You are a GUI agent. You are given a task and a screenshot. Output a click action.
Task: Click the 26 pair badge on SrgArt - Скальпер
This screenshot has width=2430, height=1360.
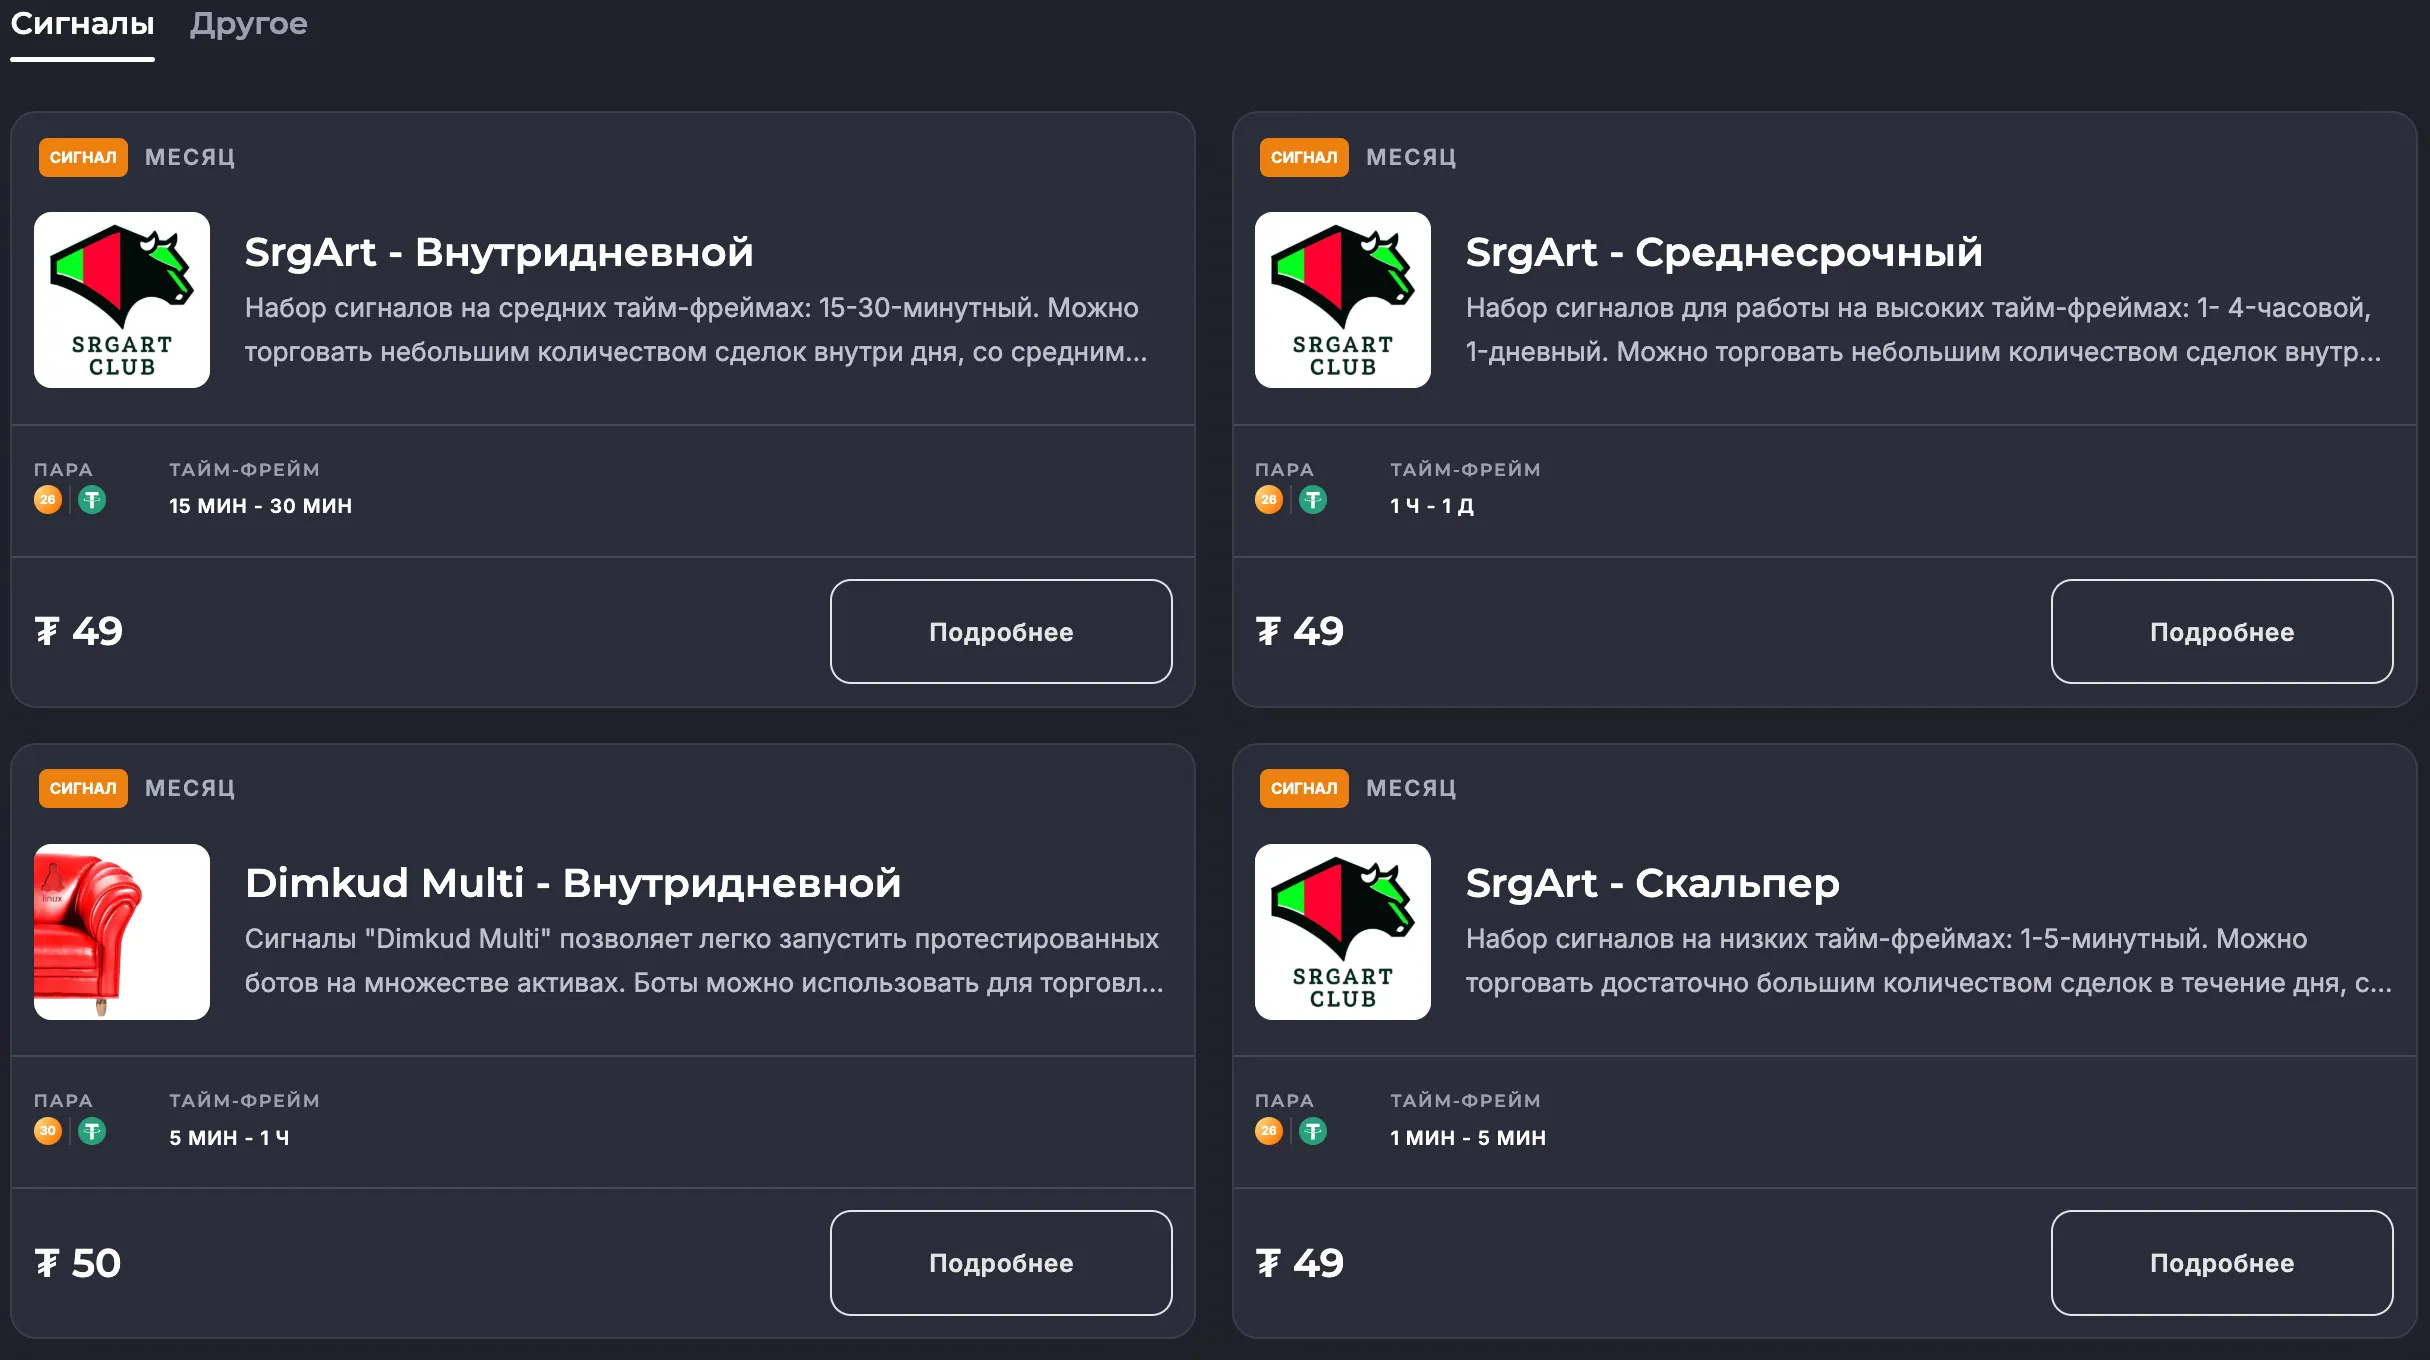1268,1131
